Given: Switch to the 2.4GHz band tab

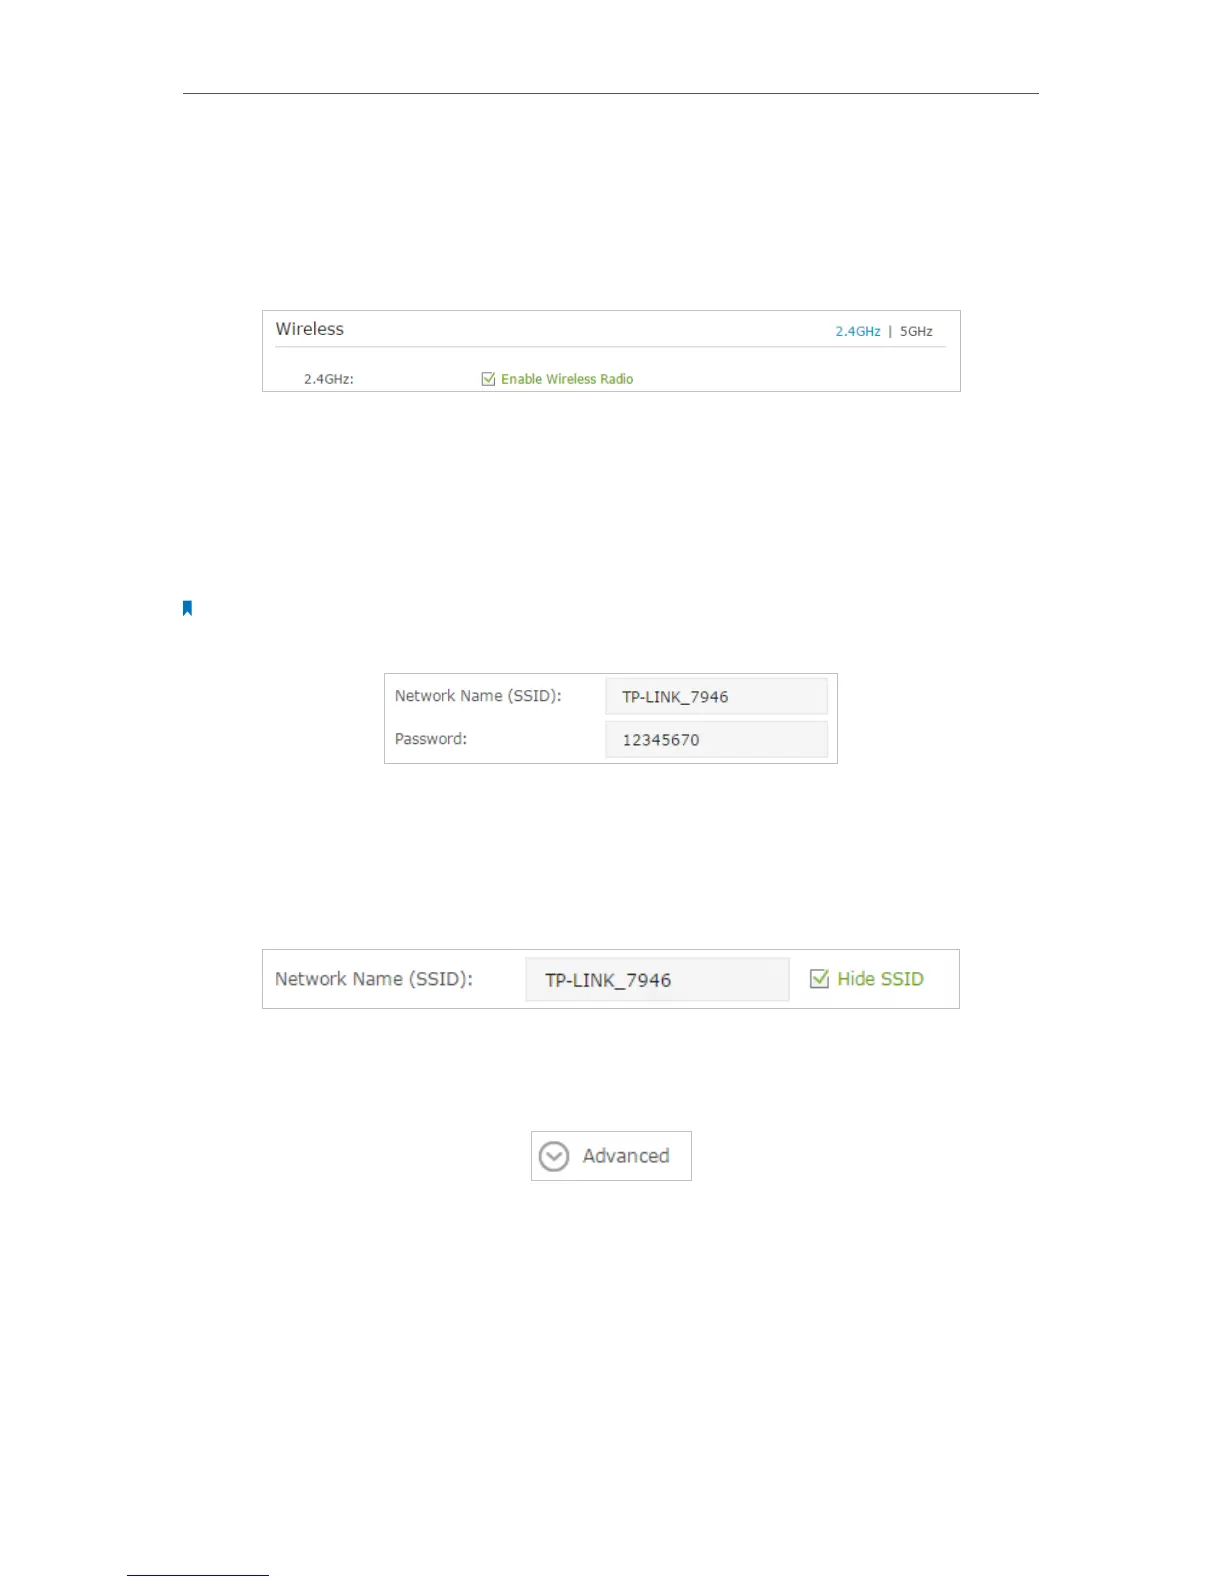Looking at the screenshot, I should click(x=858, y=331).
